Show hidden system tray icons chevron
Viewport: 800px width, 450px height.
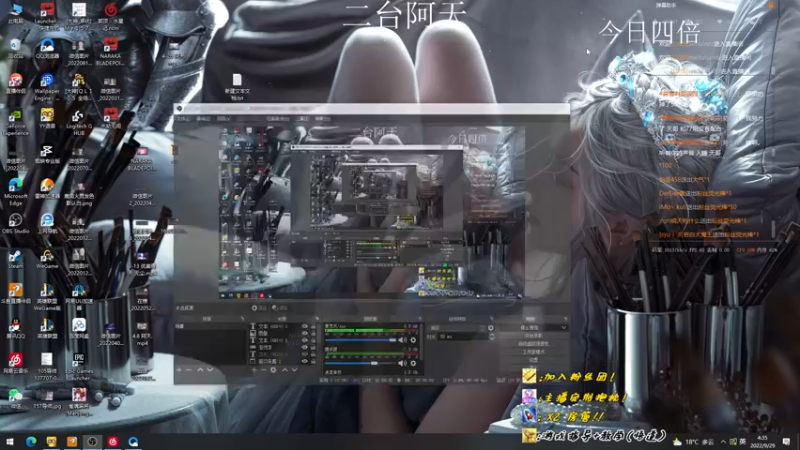click(x=723, y=442)
